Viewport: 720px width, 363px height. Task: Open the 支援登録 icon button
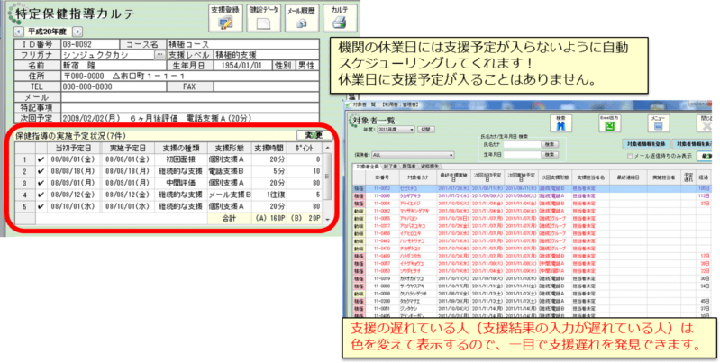tap(225, 18)
